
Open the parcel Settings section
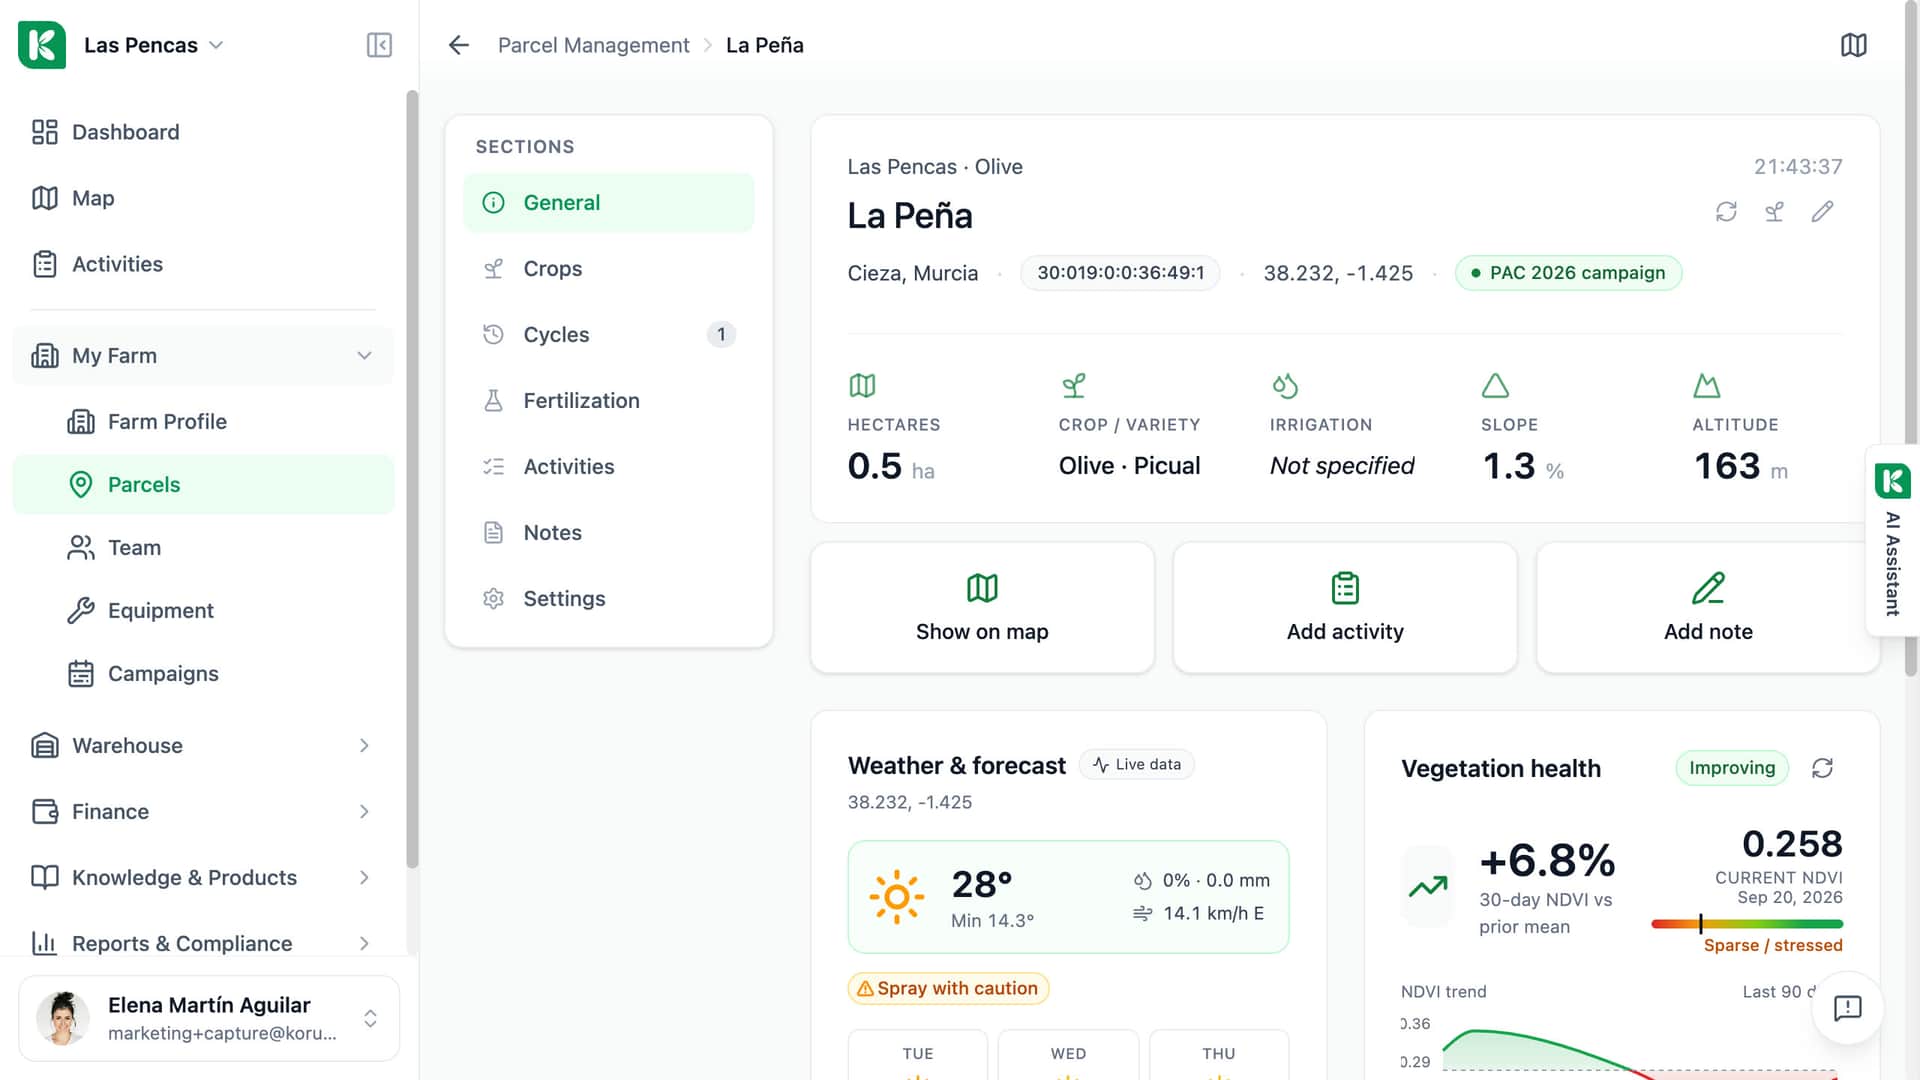608,599
